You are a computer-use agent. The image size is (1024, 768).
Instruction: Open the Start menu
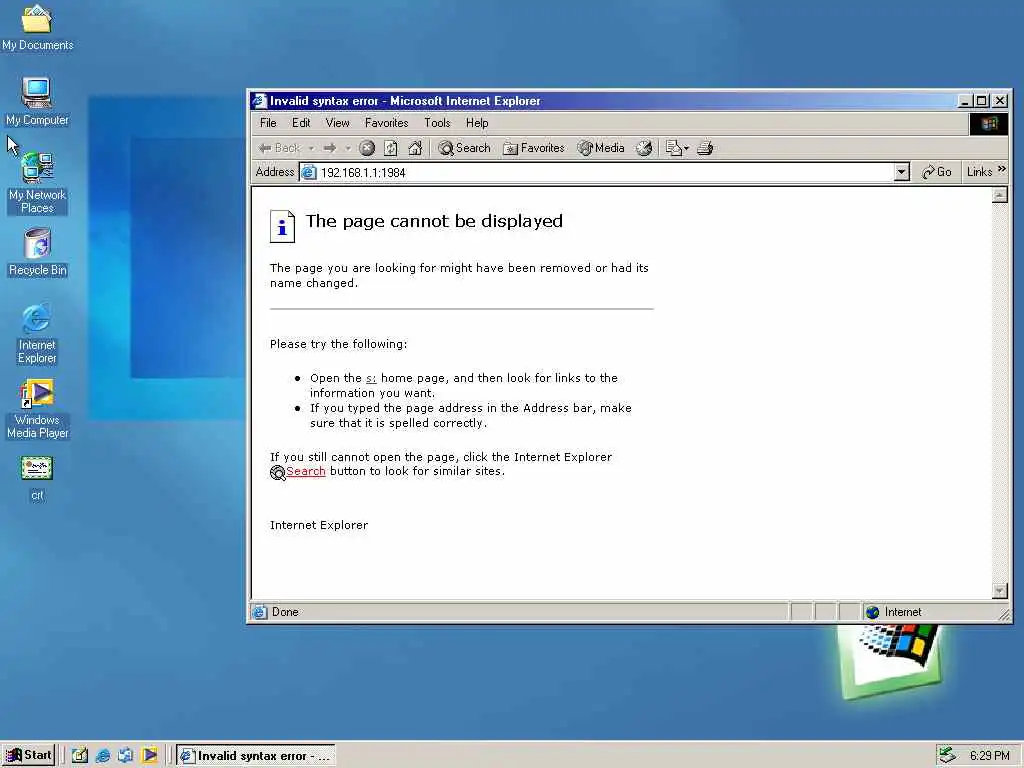pos(29,756)
